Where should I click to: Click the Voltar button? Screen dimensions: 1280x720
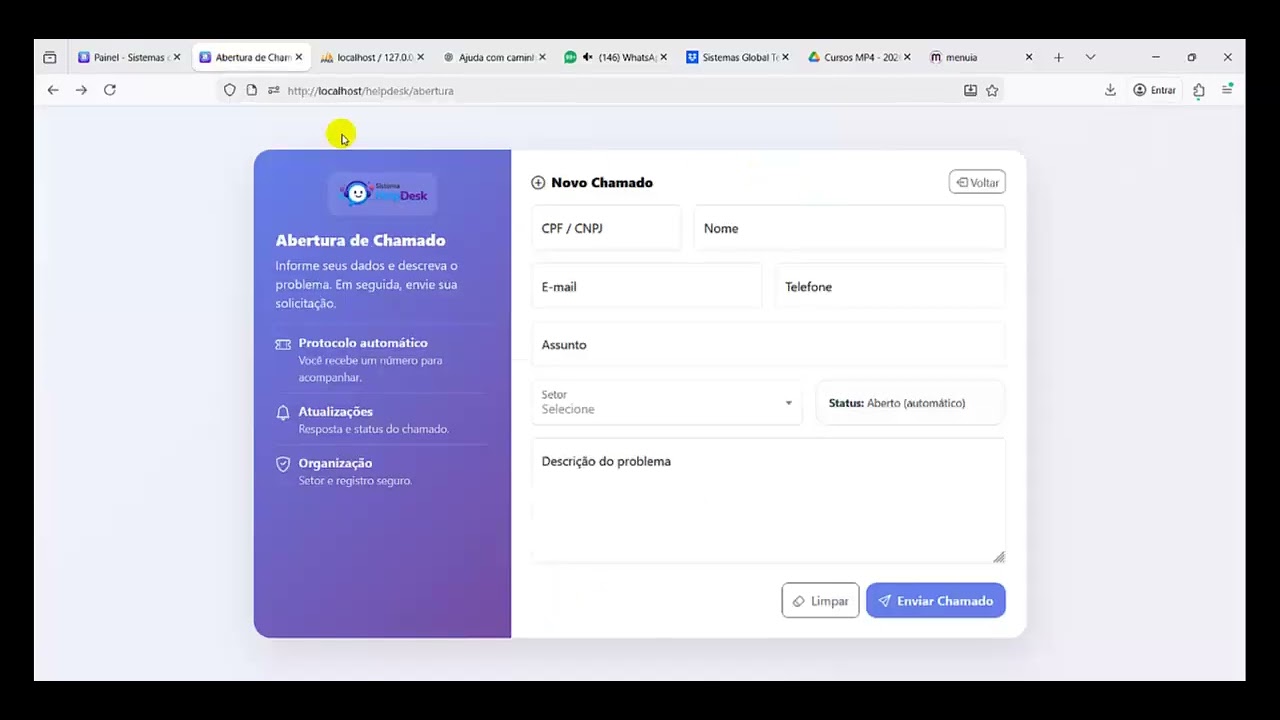pos(977,182)
